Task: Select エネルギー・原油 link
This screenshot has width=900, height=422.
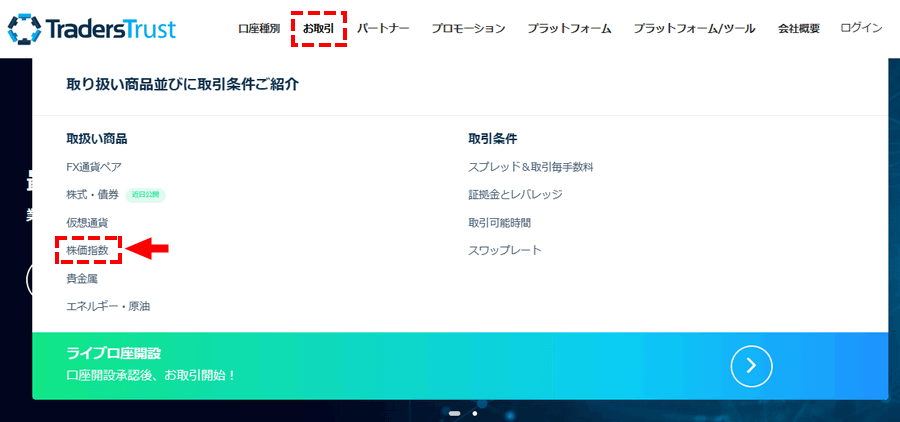Action: pyautogui.click(x=108, y=306)
